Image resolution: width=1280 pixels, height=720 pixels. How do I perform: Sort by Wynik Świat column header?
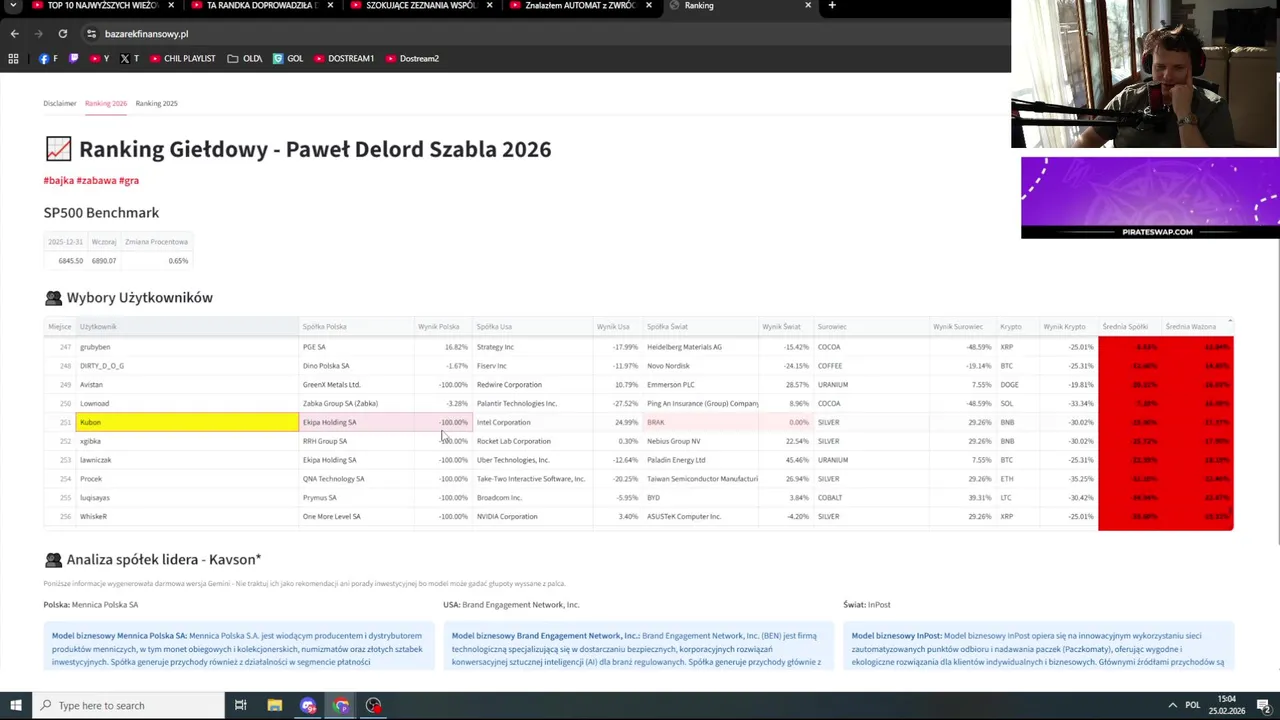tap(785, 327)
